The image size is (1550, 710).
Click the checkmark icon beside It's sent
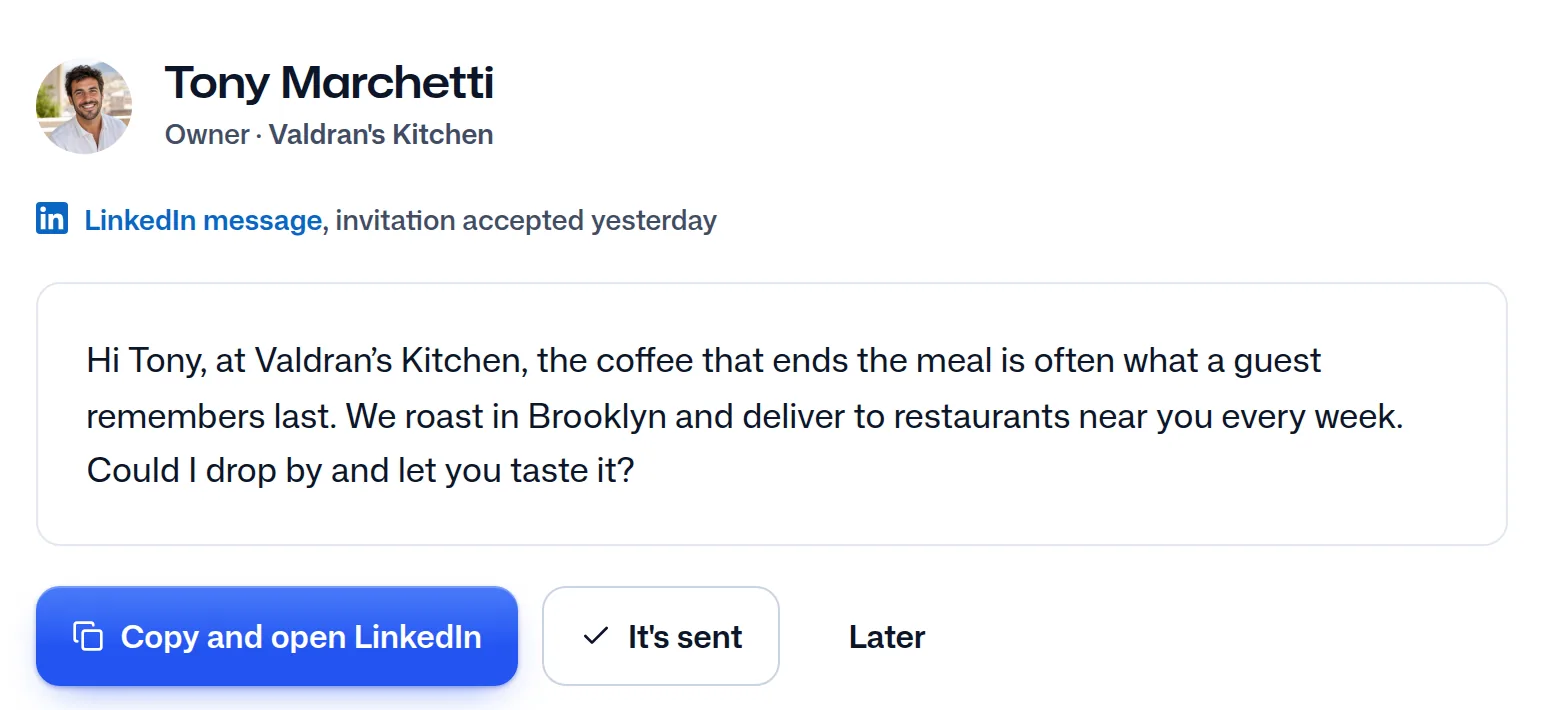pos(595,636)
